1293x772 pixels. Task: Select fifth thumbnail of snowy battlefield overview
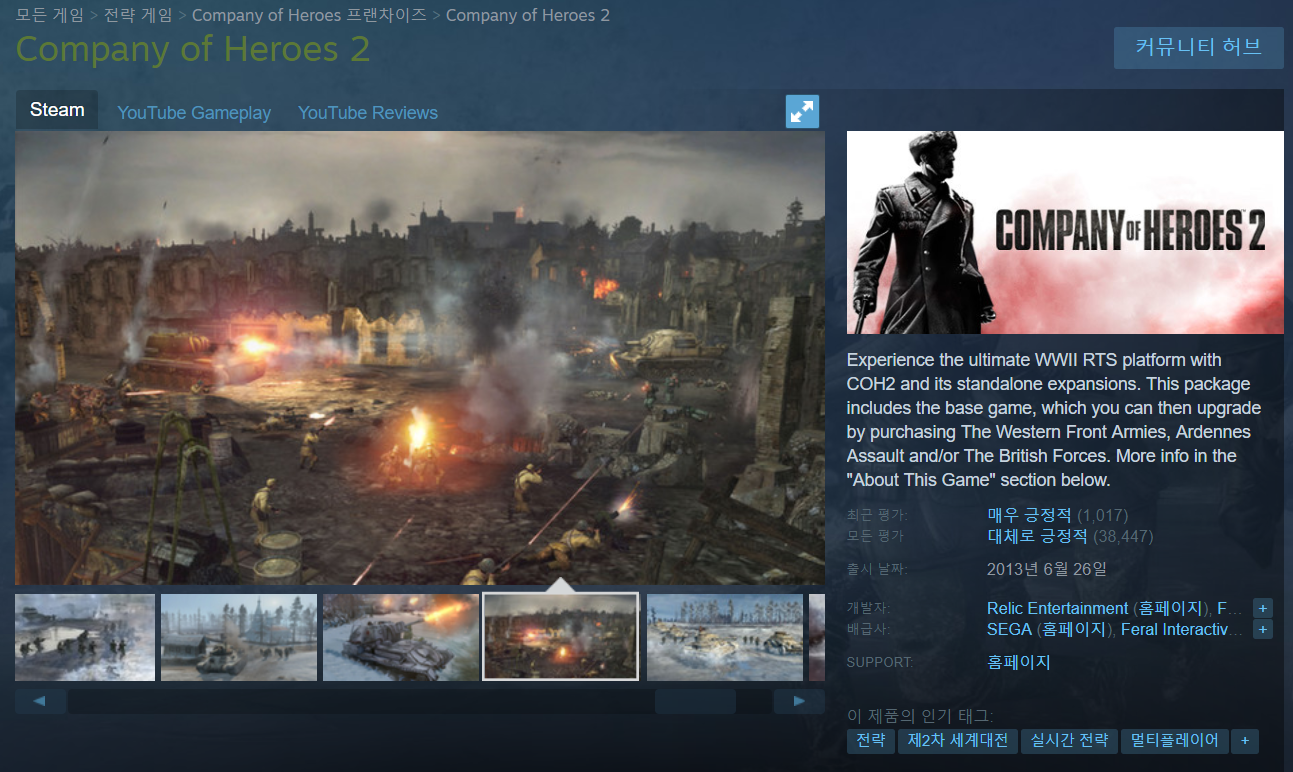coord(725,637)
